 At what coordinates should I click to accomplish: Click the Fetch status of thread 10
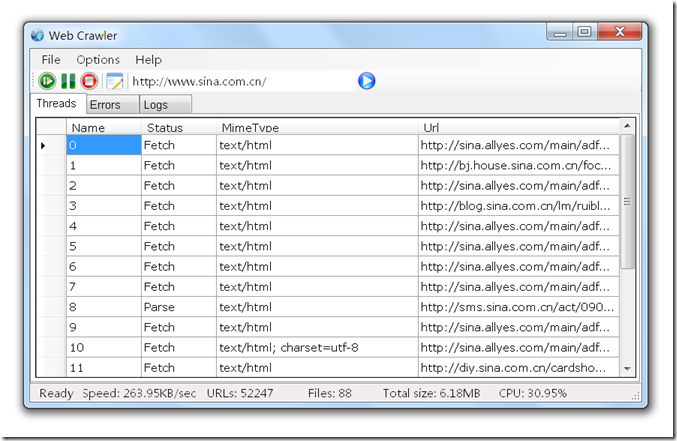179,348
